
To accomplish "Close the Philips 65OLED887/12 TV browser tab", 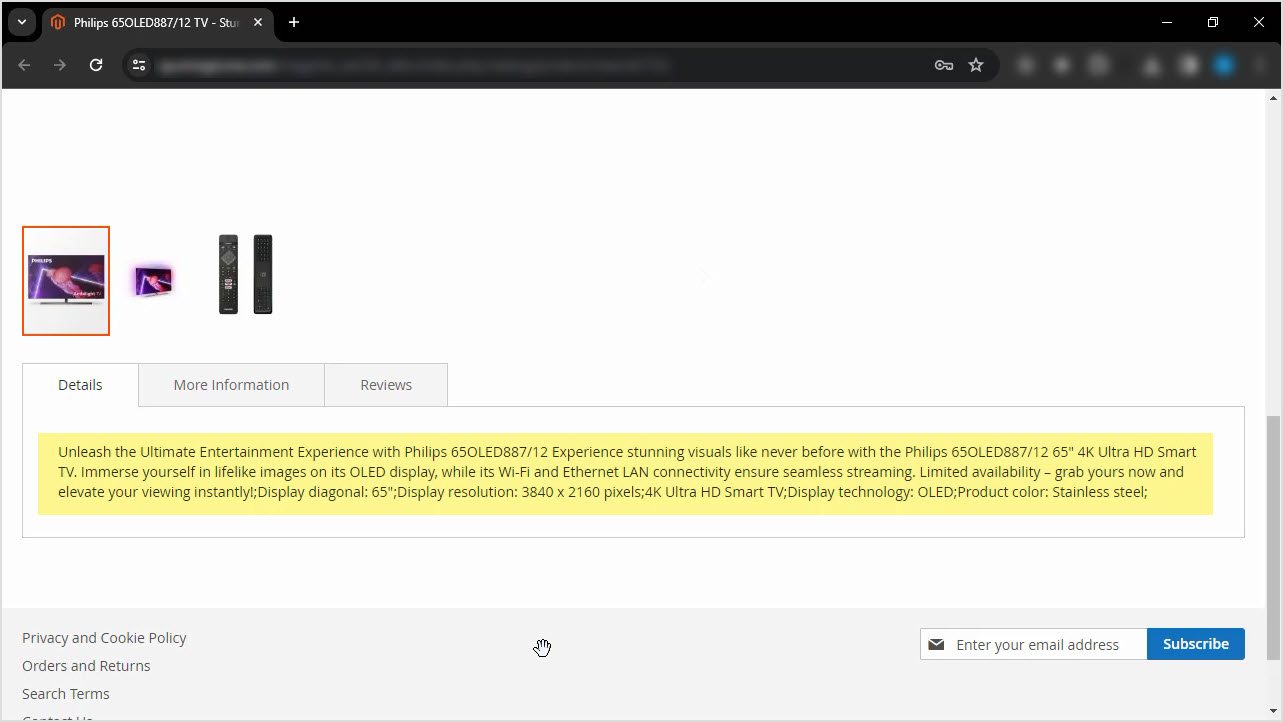I will pos(258,22).
